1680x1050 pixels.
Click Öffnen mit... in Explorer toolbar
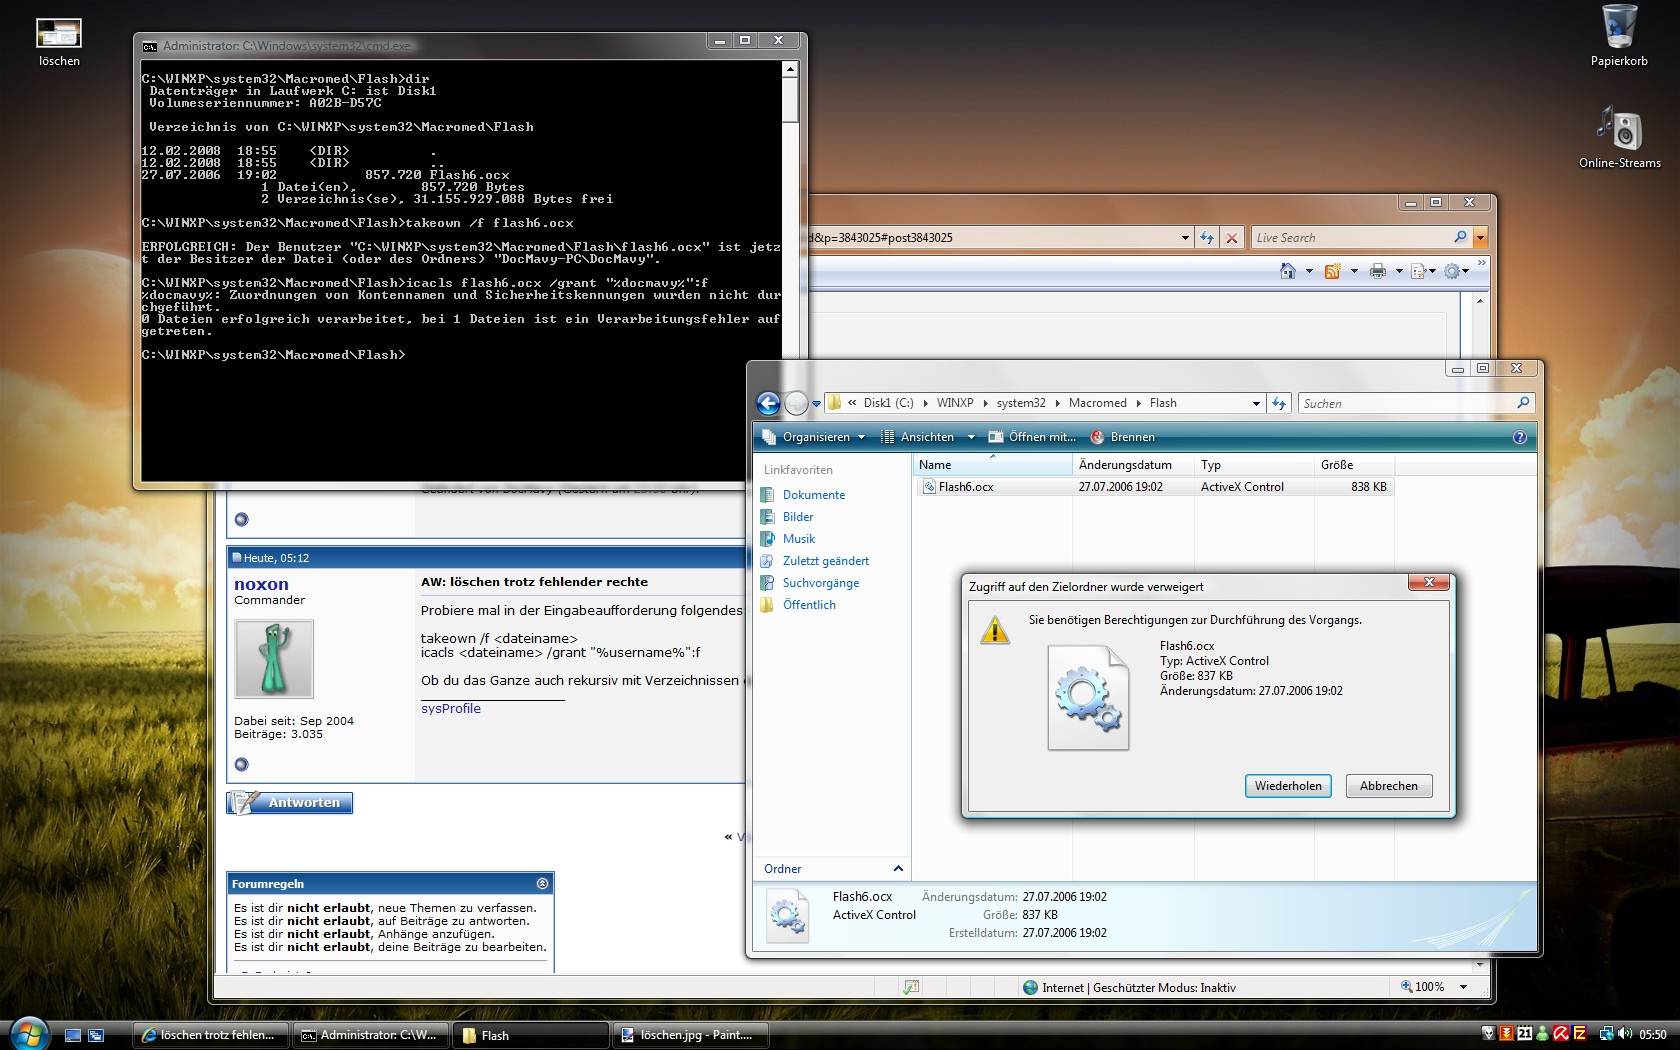coord(1032,437)
